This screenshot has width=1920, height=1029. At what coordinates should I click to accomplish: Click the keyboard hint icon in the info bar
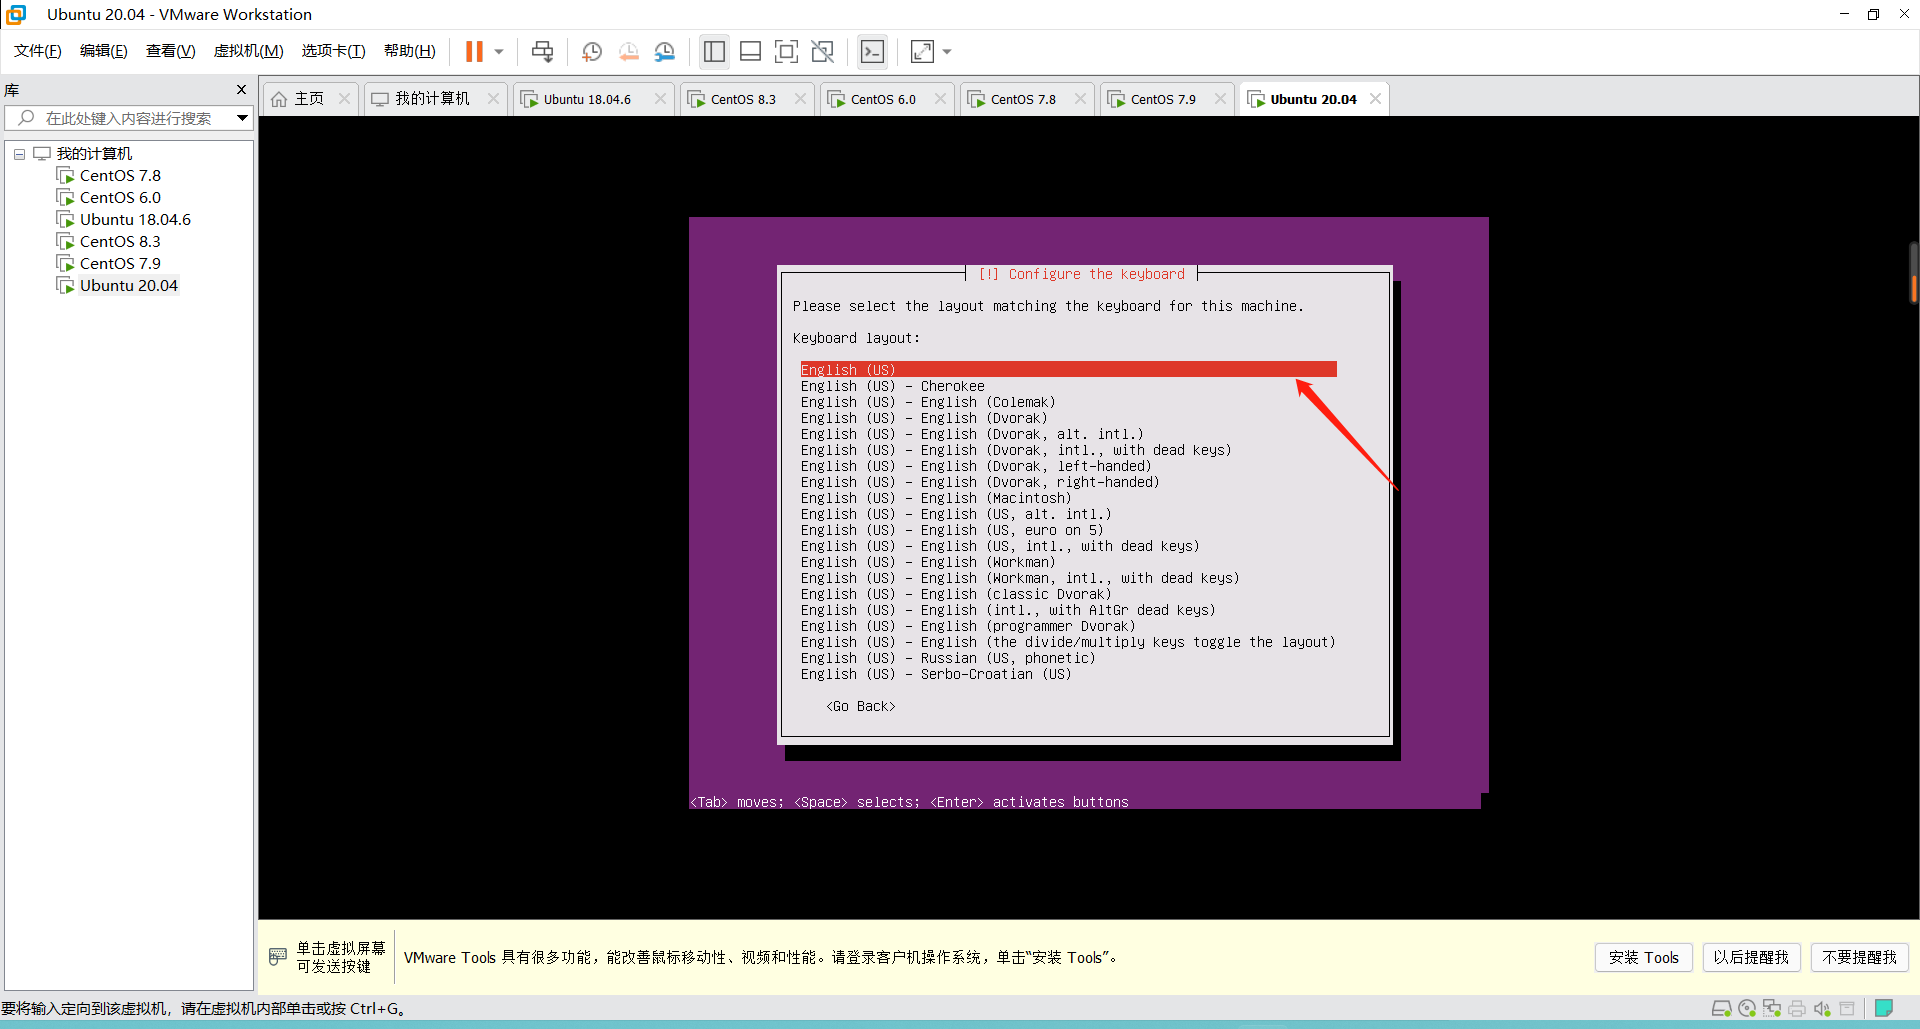278,957
